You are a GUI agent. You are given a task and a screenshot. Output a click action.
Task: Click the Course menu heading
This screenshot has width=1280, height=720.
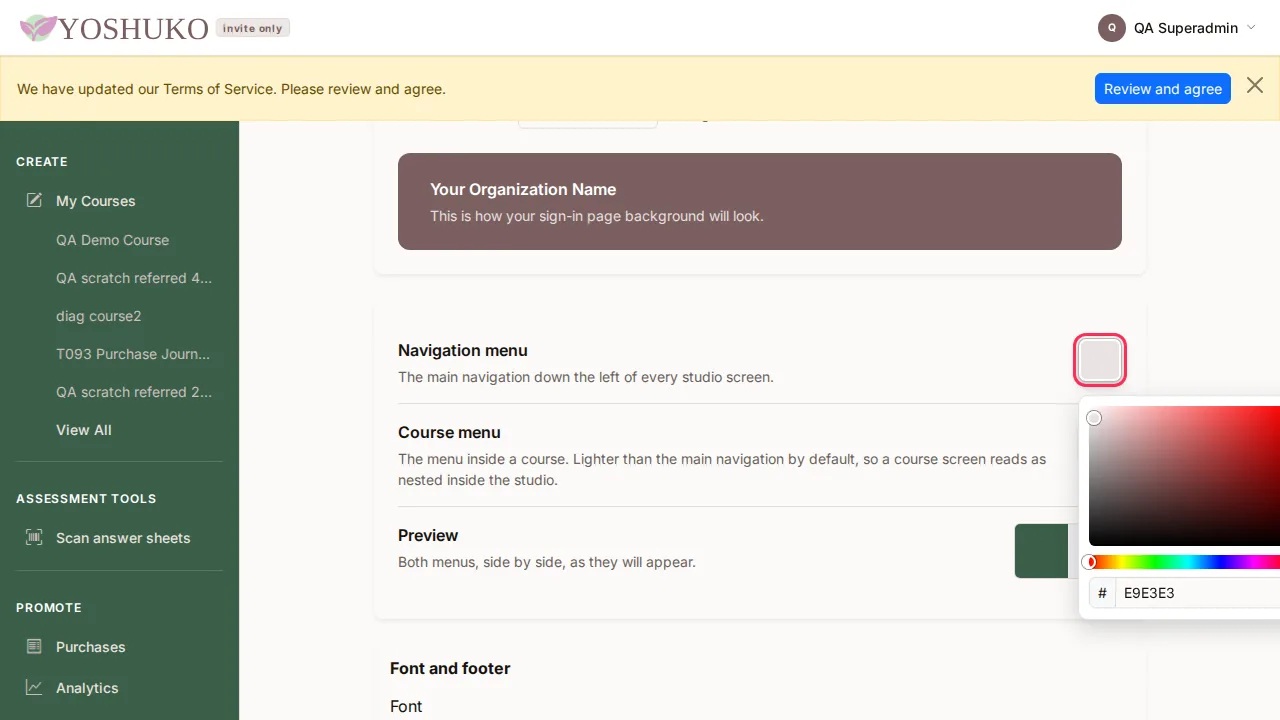click(449, 432)
